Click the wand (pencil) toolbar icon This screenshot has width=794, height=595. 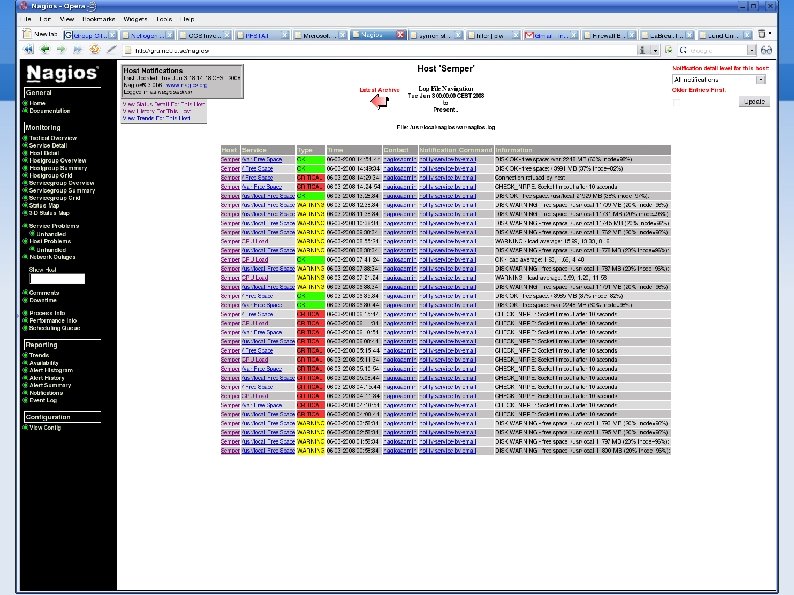(x=111, y=50)
